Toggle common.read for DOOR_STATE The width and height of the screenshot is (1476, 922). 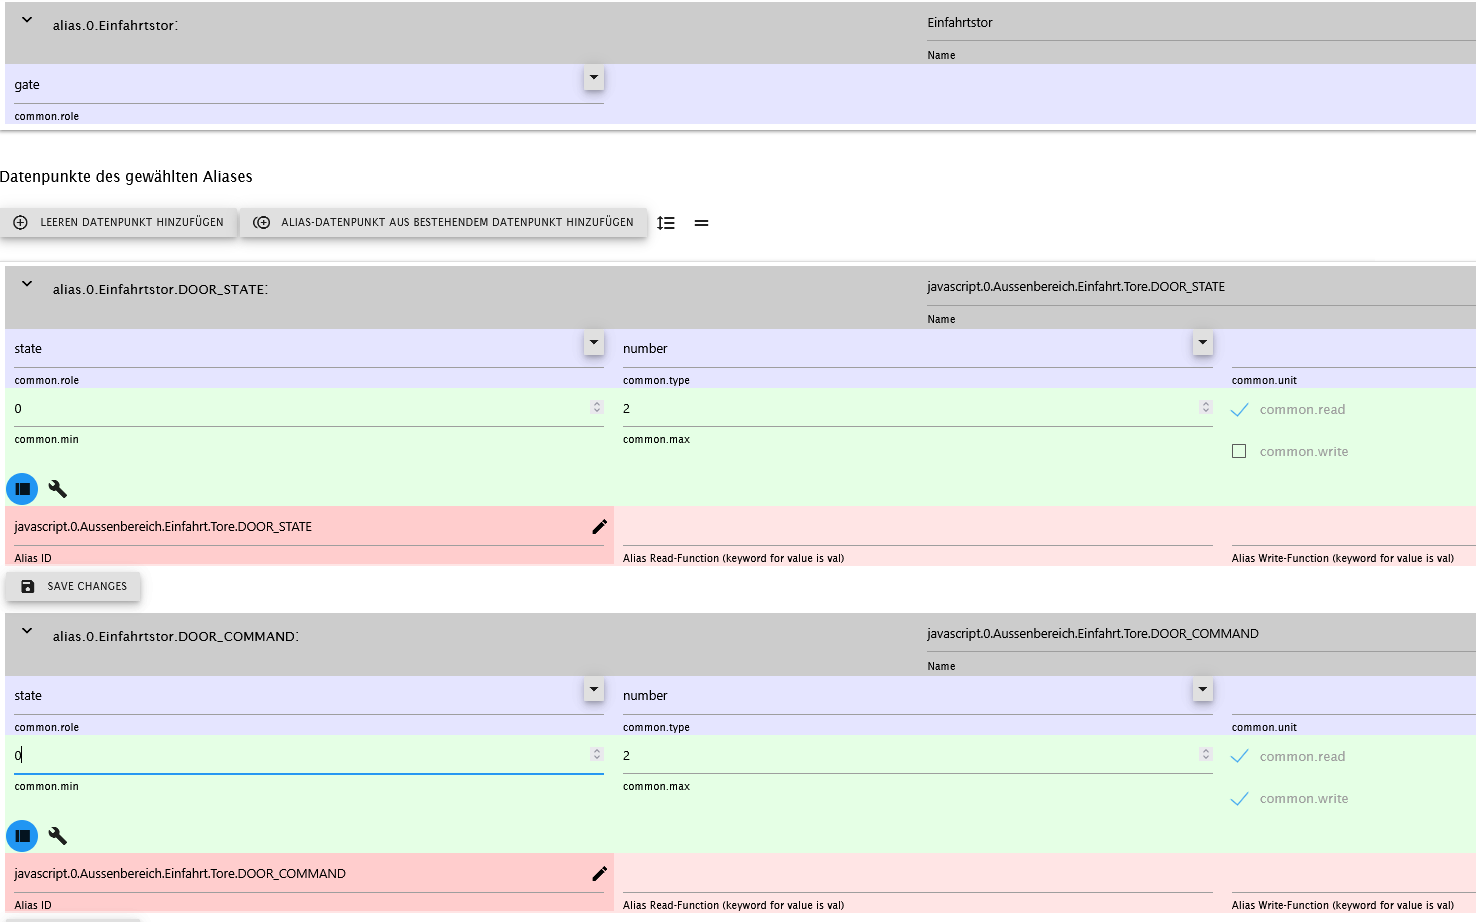(x=1239, y=410)
